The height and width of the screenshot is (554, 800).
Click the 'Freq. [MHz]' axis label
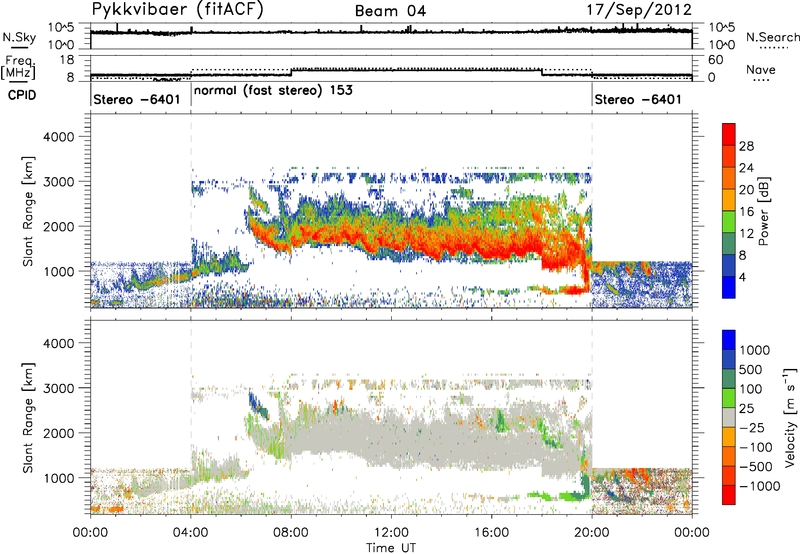pyautogui.click(x=19, y=68)
